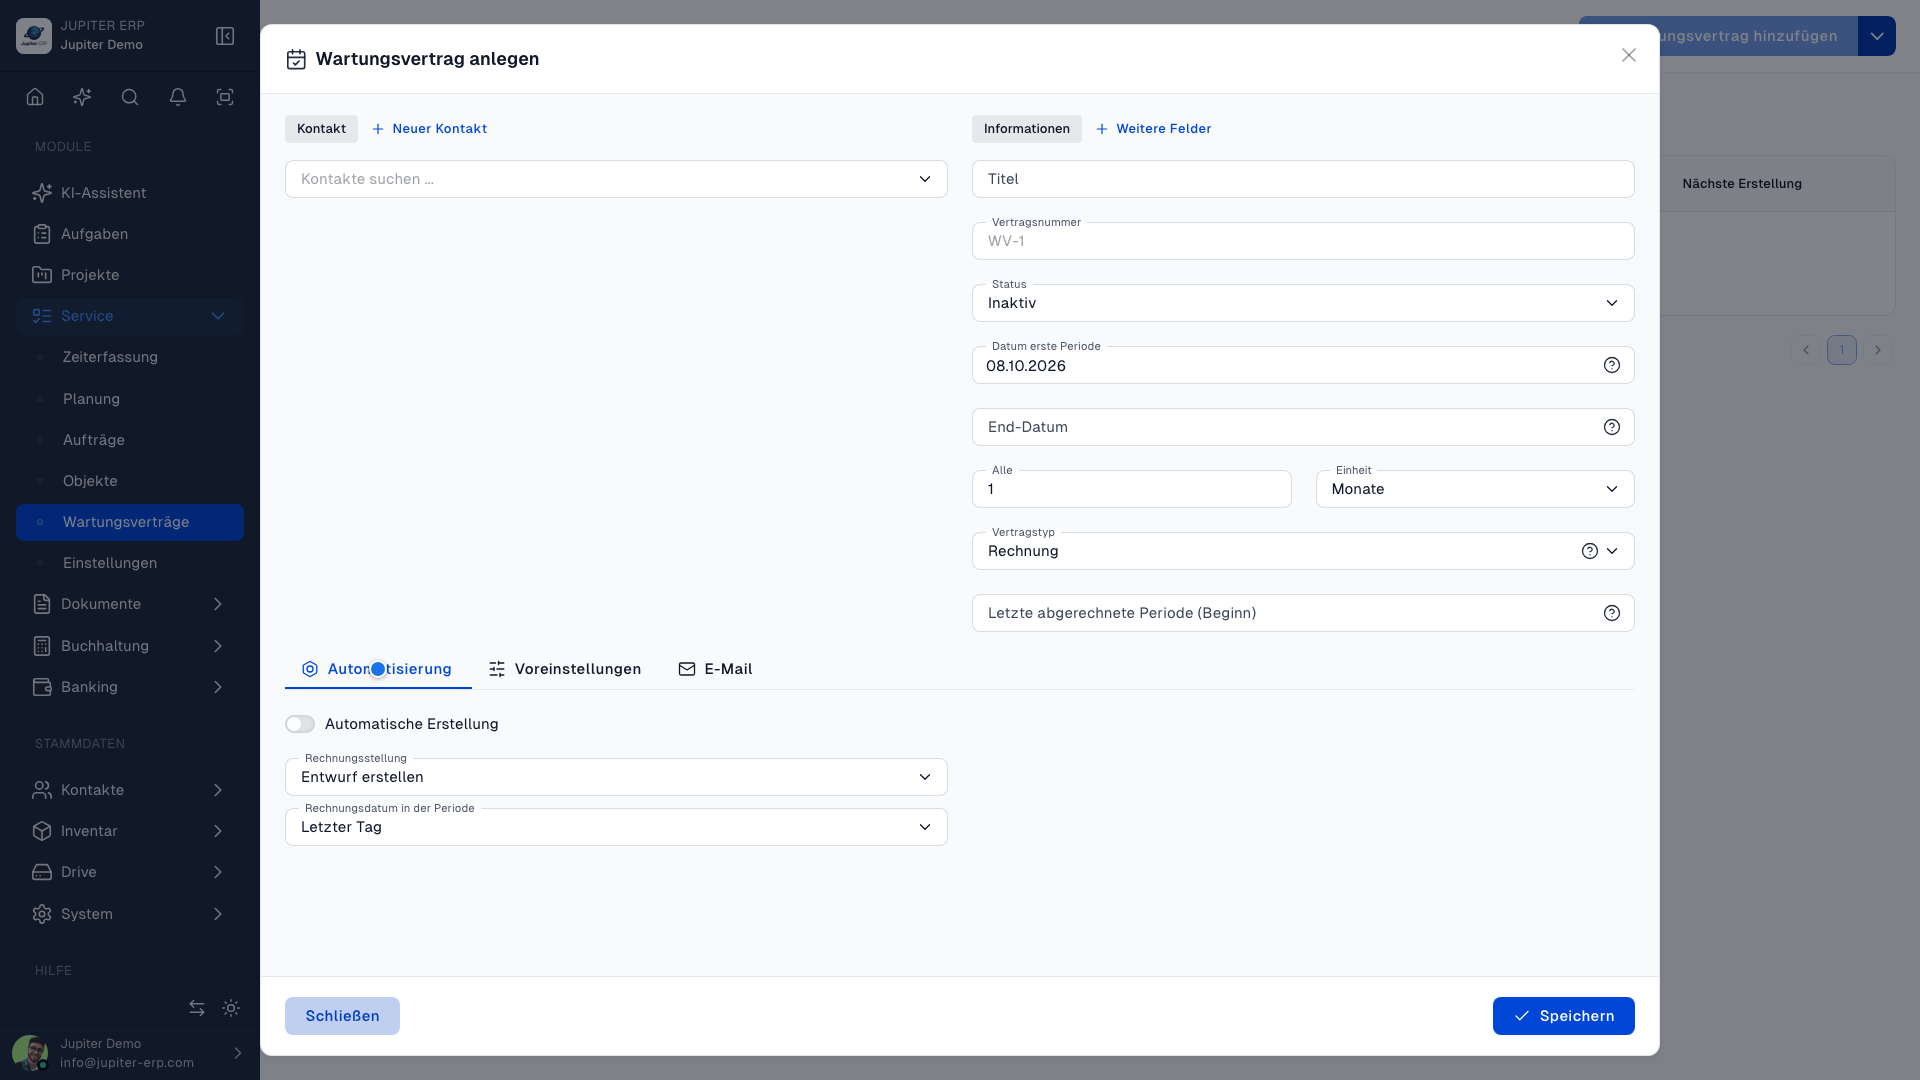Screen dimensions: 1920x1080
Task: Click the End-Datum field
Action: (1303, 427)
